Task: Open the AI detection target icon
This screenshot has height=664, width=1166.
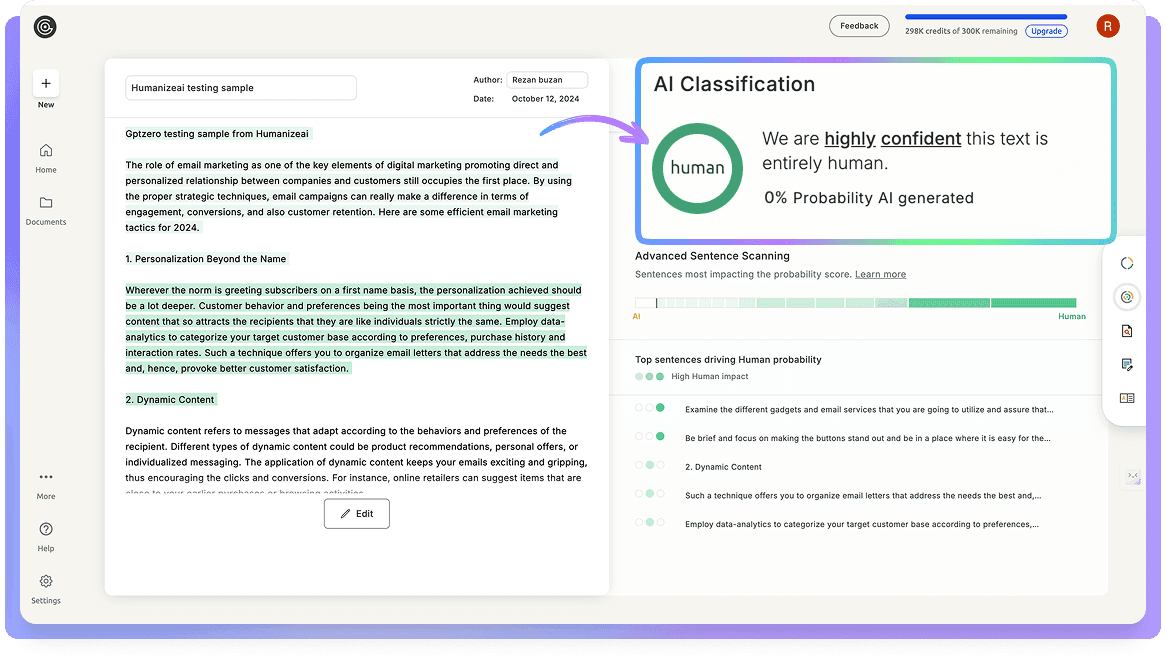Action: tap(1127, 297)
